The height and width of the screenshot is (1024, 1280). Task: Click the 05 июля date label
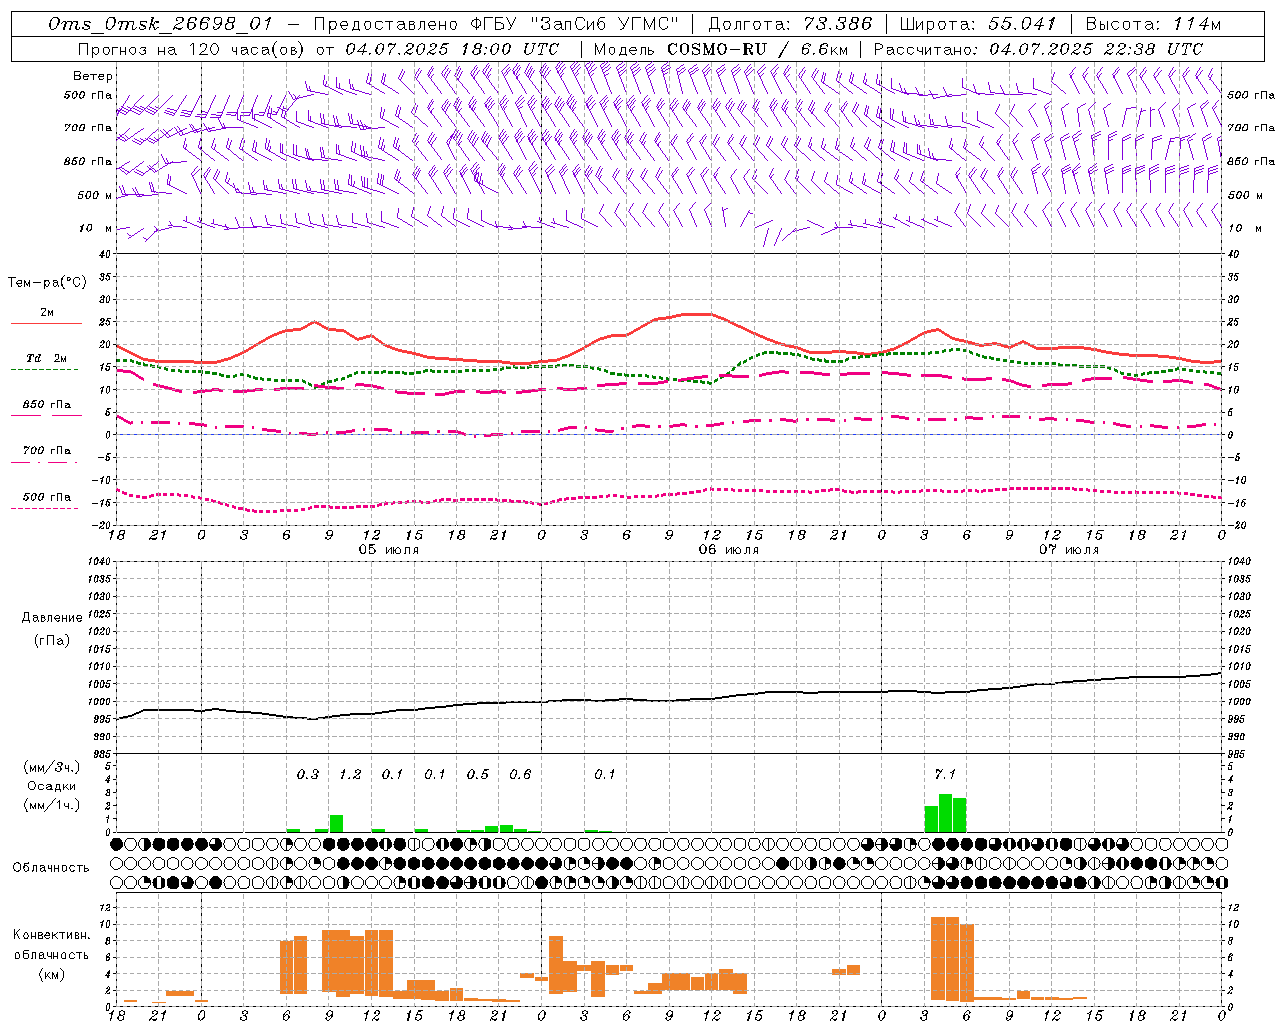[x=389, y=550]
